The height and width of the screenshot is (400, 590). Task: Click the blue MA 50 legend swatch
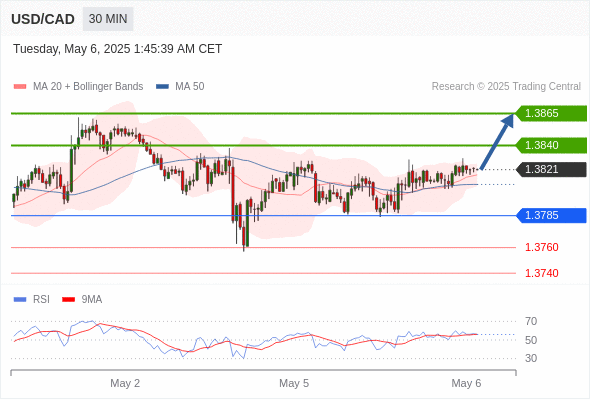click(x=163, y=87)
